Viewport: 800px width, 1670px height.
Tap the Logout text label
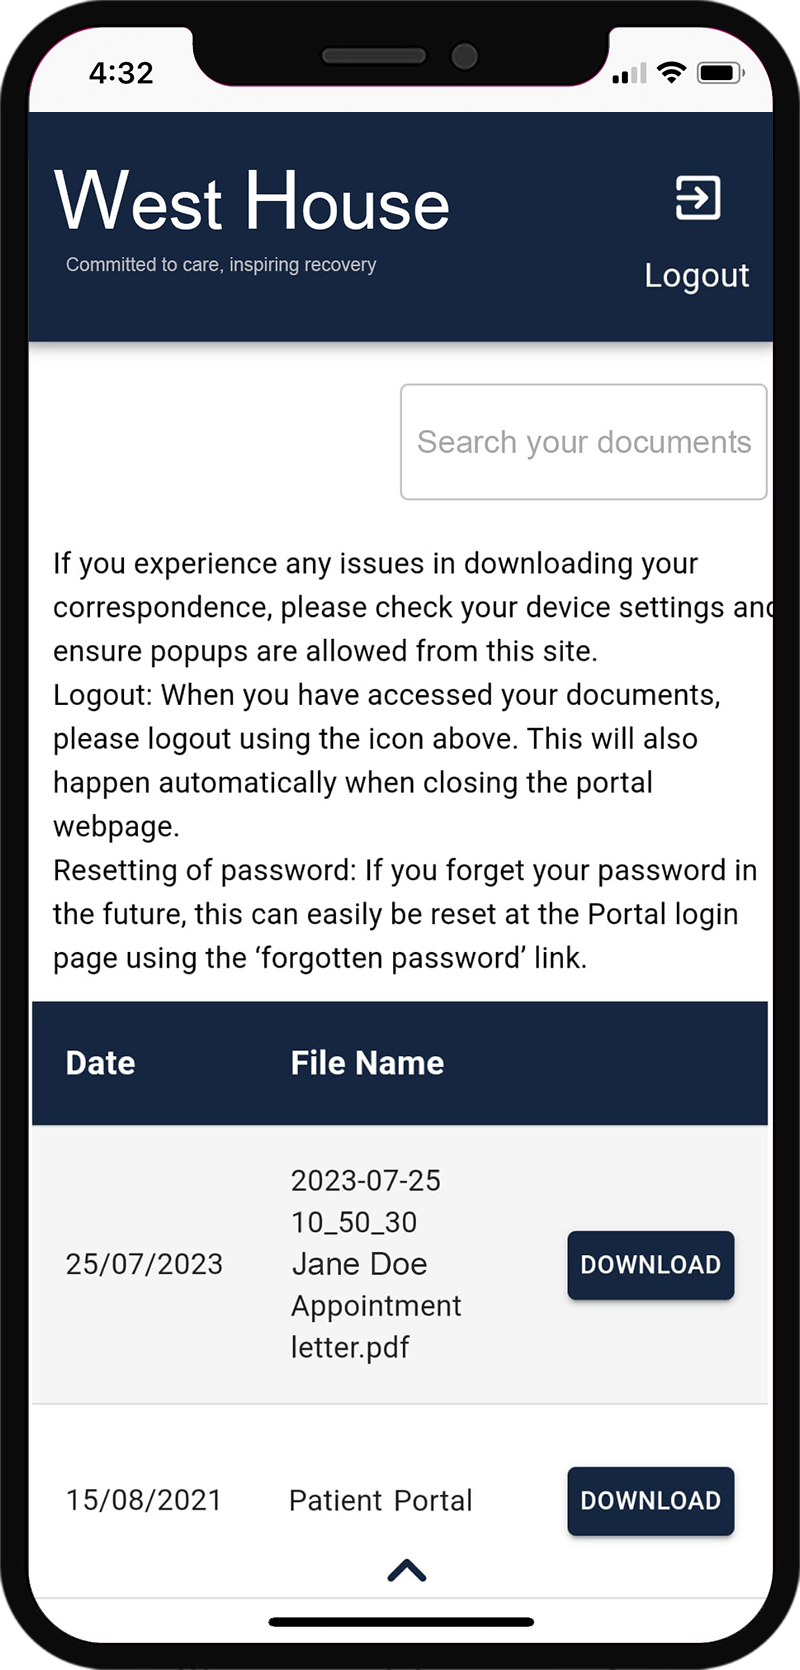[696, 275]
